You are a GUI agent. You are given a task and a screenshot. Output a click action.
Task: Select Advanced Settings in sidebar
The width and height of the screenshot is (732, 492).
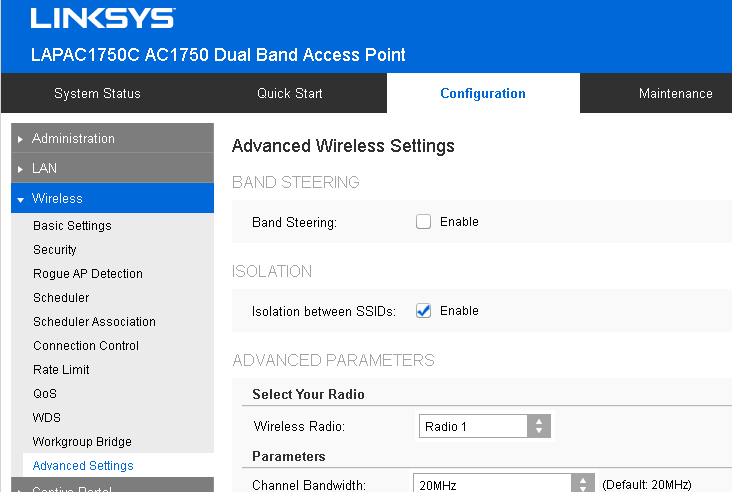(83, 465)
